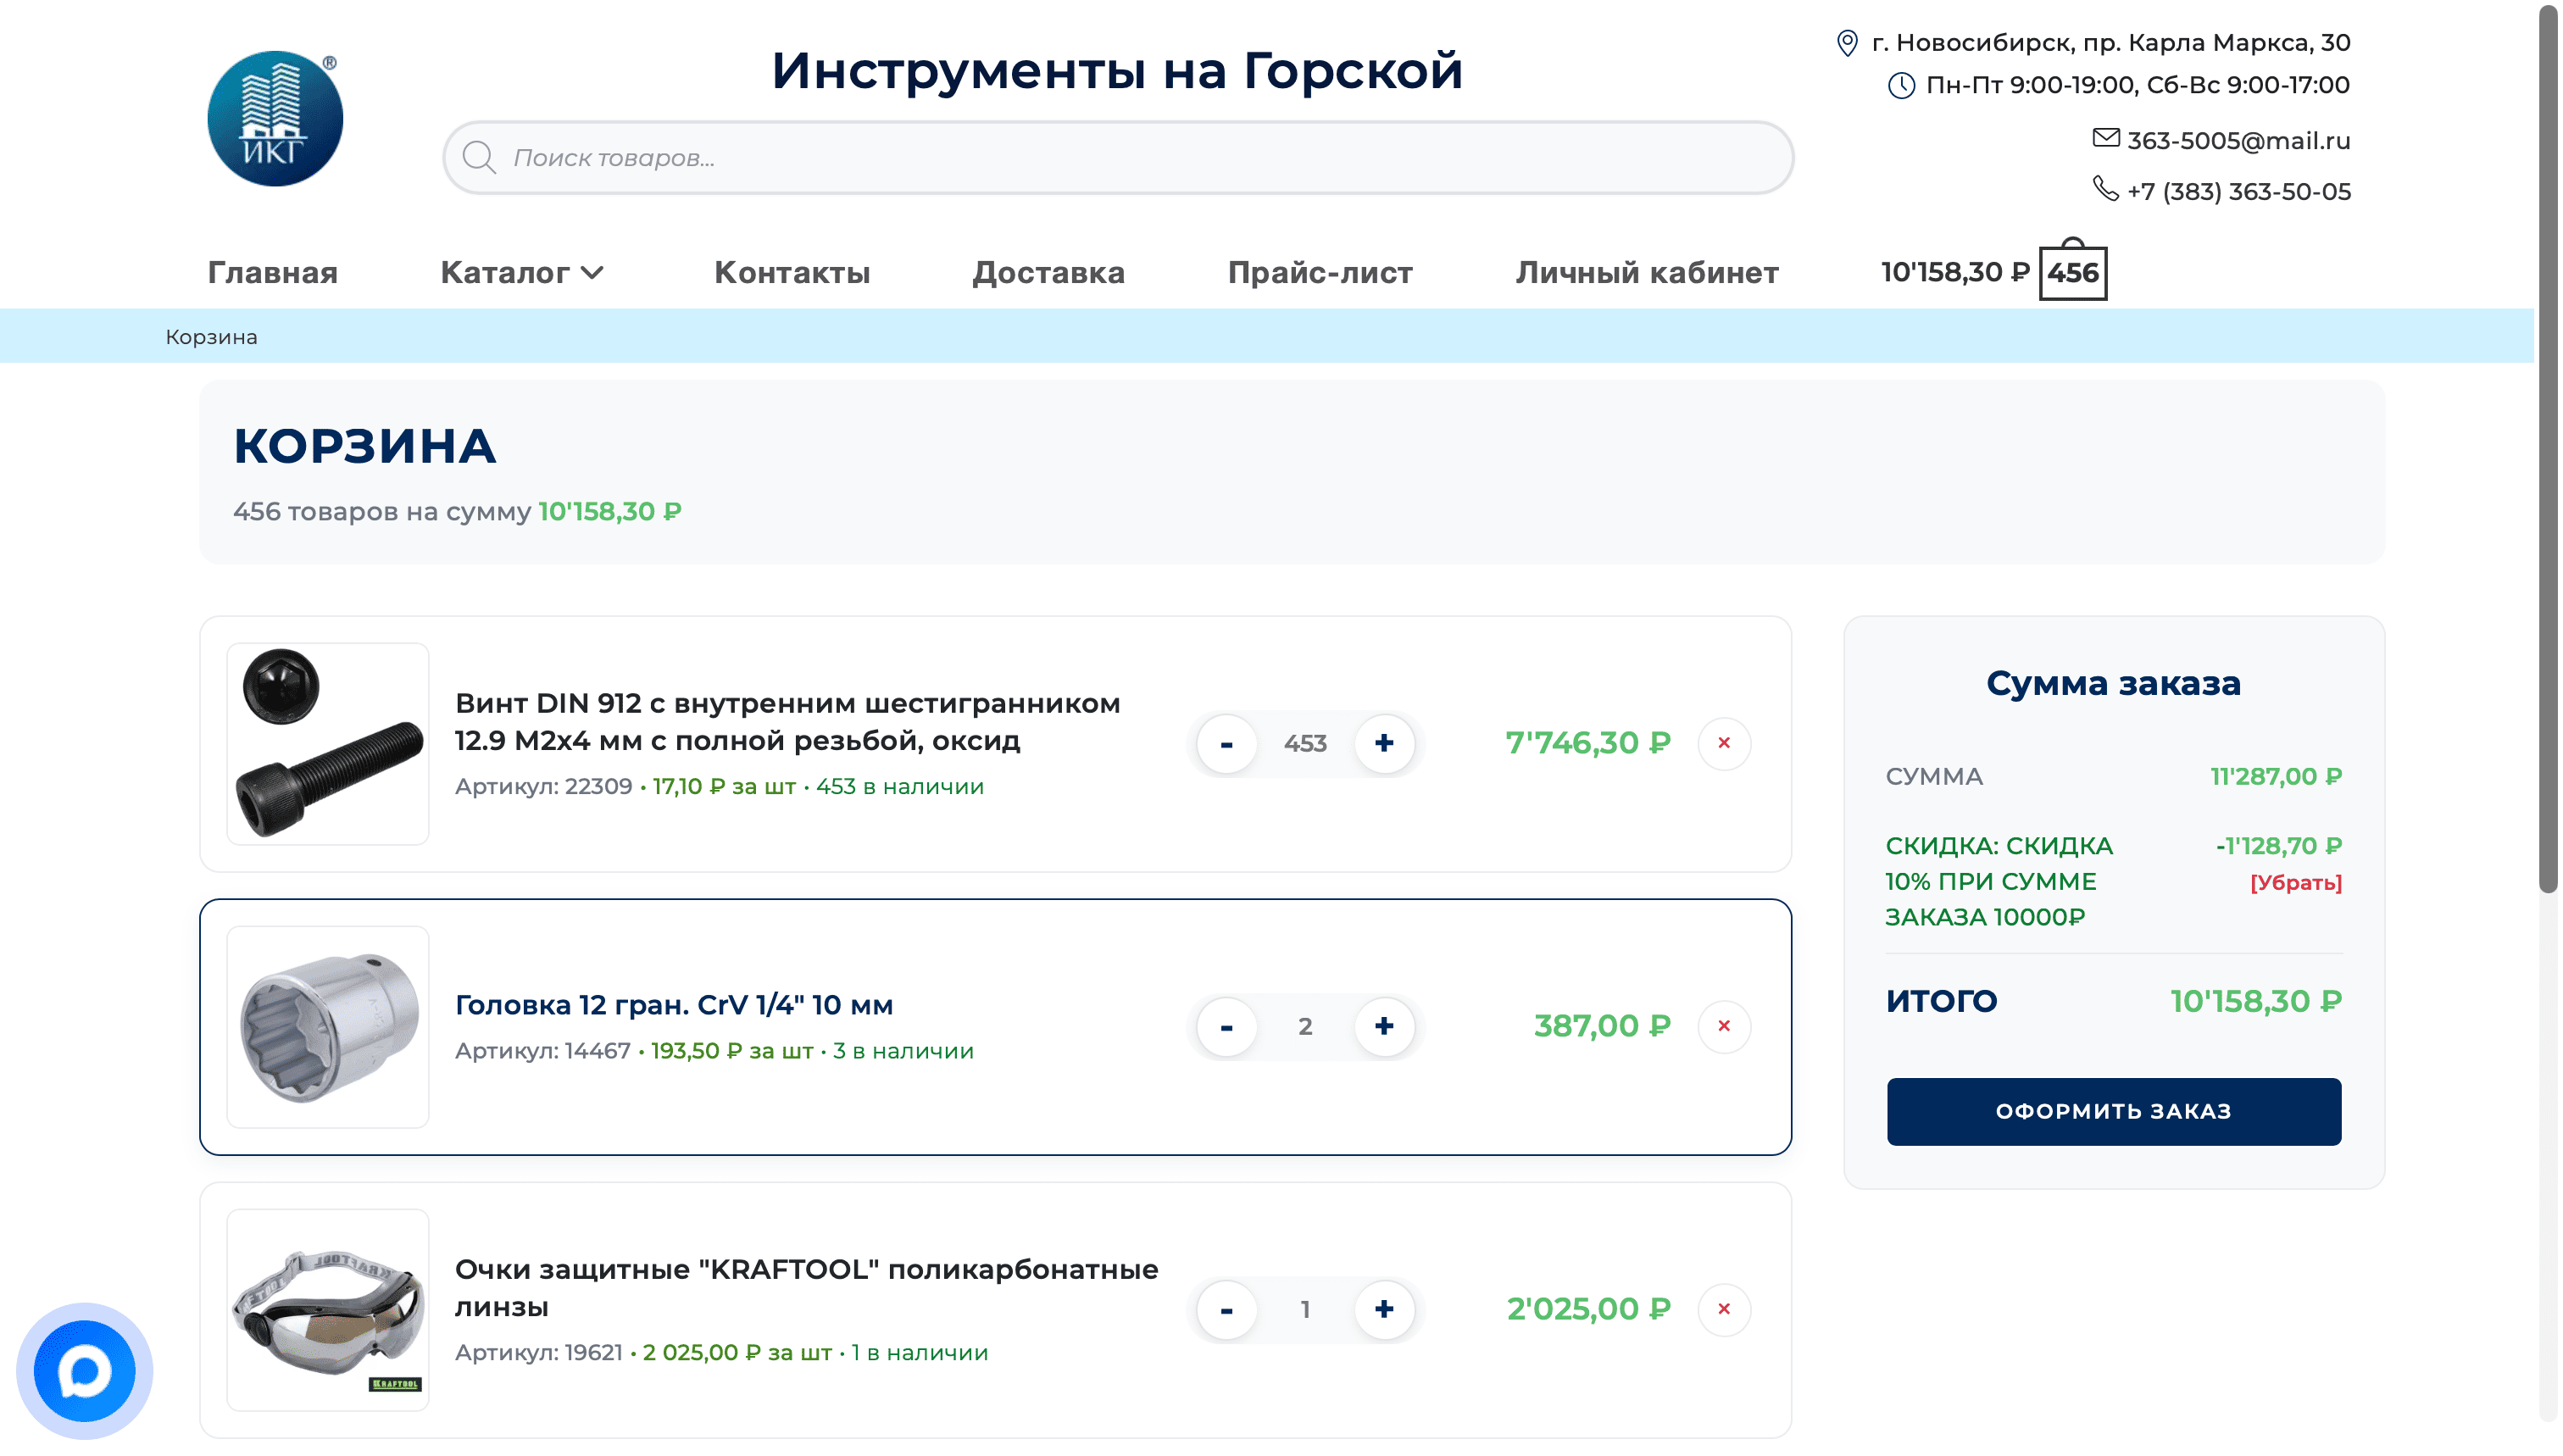Increase quantity of KRAFTOOL goggles
This screenshot has width=2563, height=1456.
click(x=1384, y=1309)
